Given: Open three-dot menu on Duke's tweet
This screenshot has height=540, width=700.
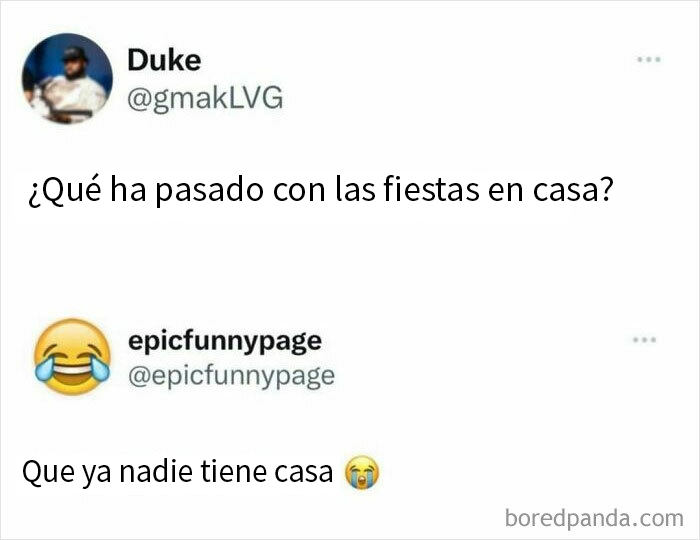Looking at the screenshot, I should [649, 59].
